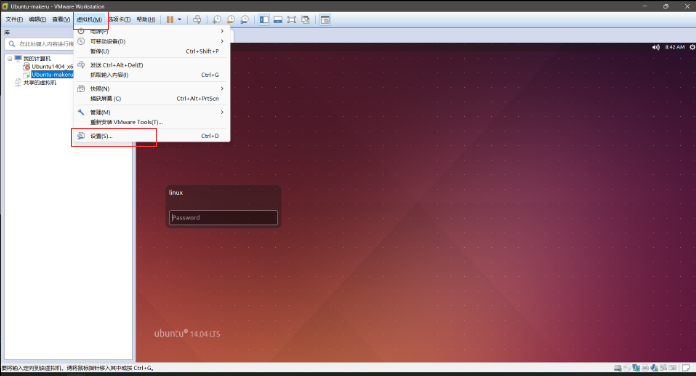Pause the virtual machine from toolbar
The width and height of the screenshot is (696, 376).
(x=170, y=20)
